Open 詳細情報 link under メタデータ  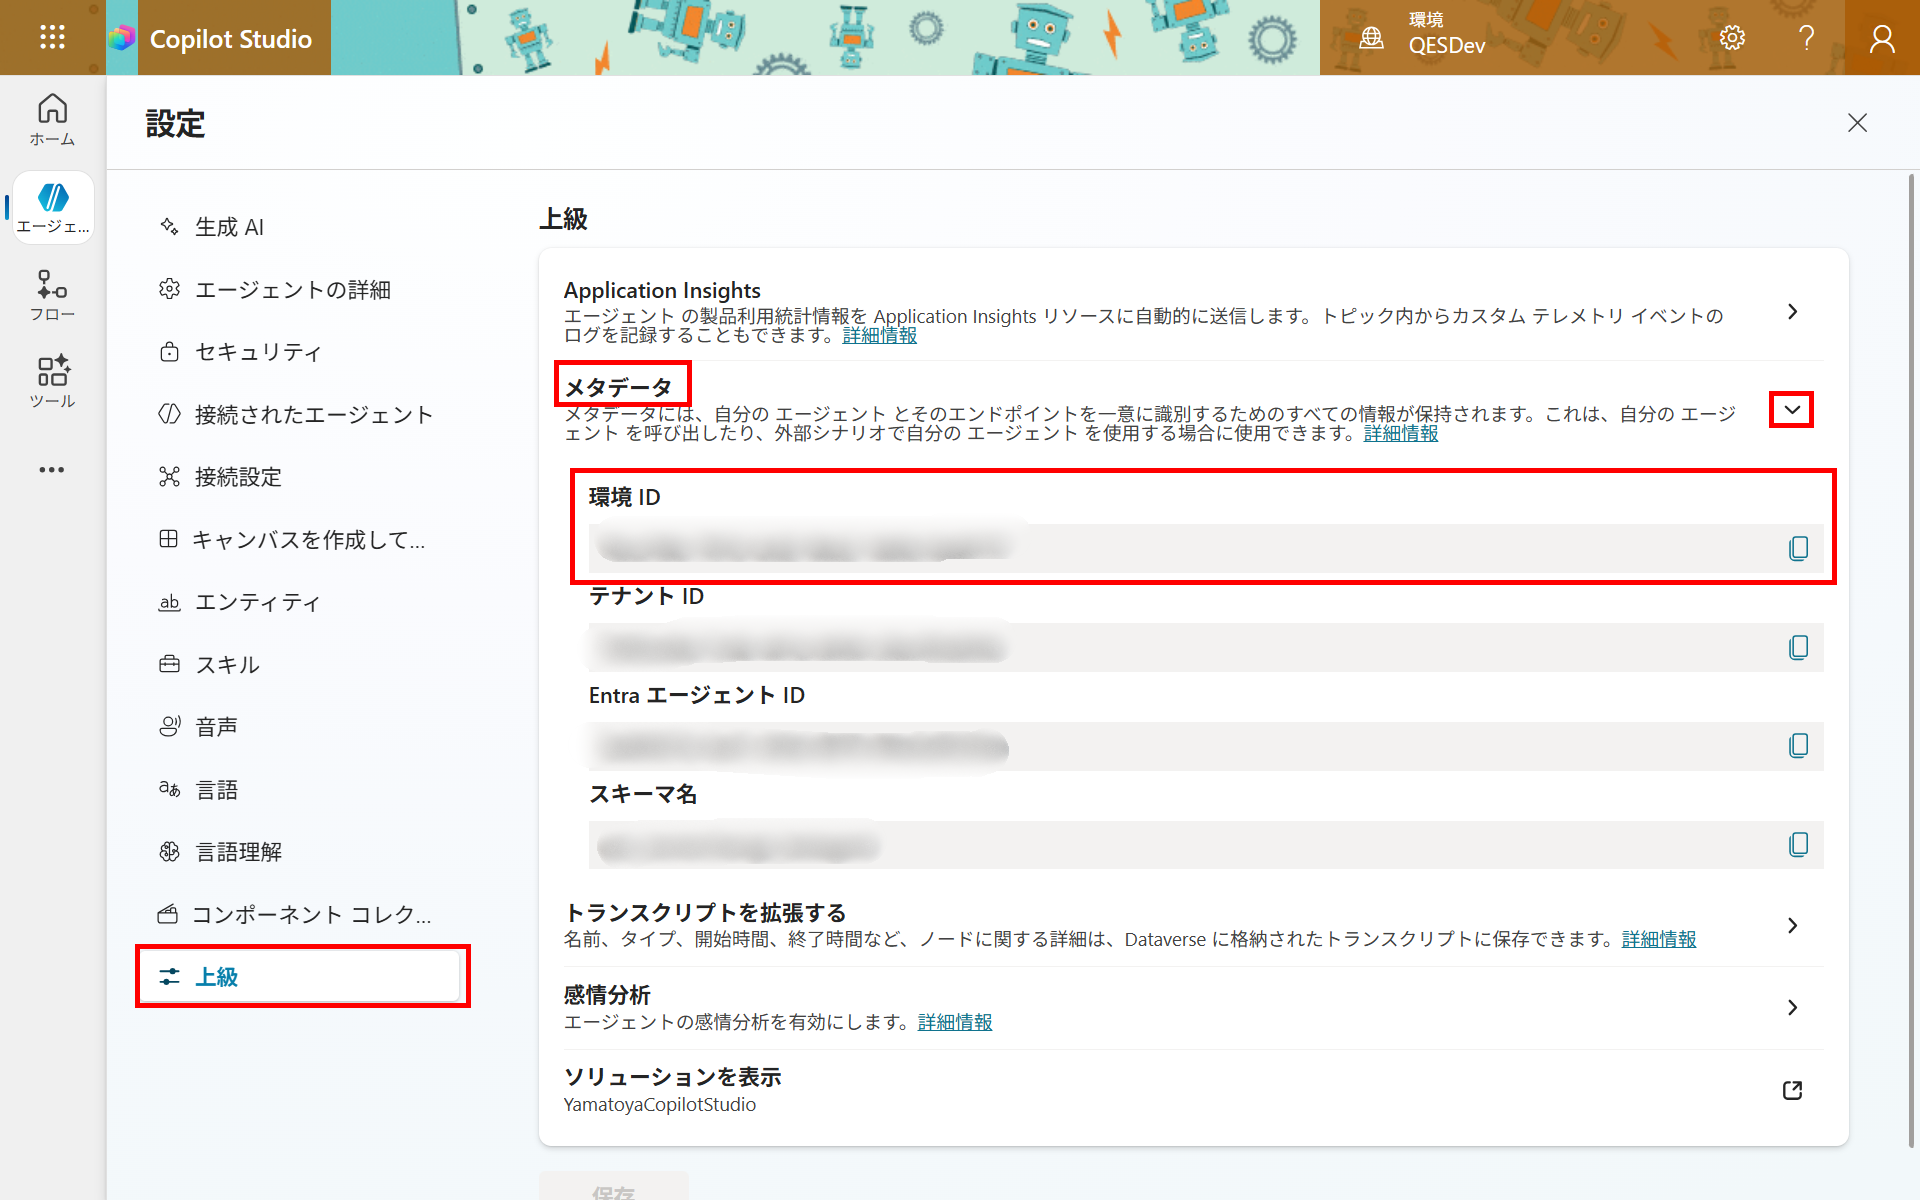1401,434
